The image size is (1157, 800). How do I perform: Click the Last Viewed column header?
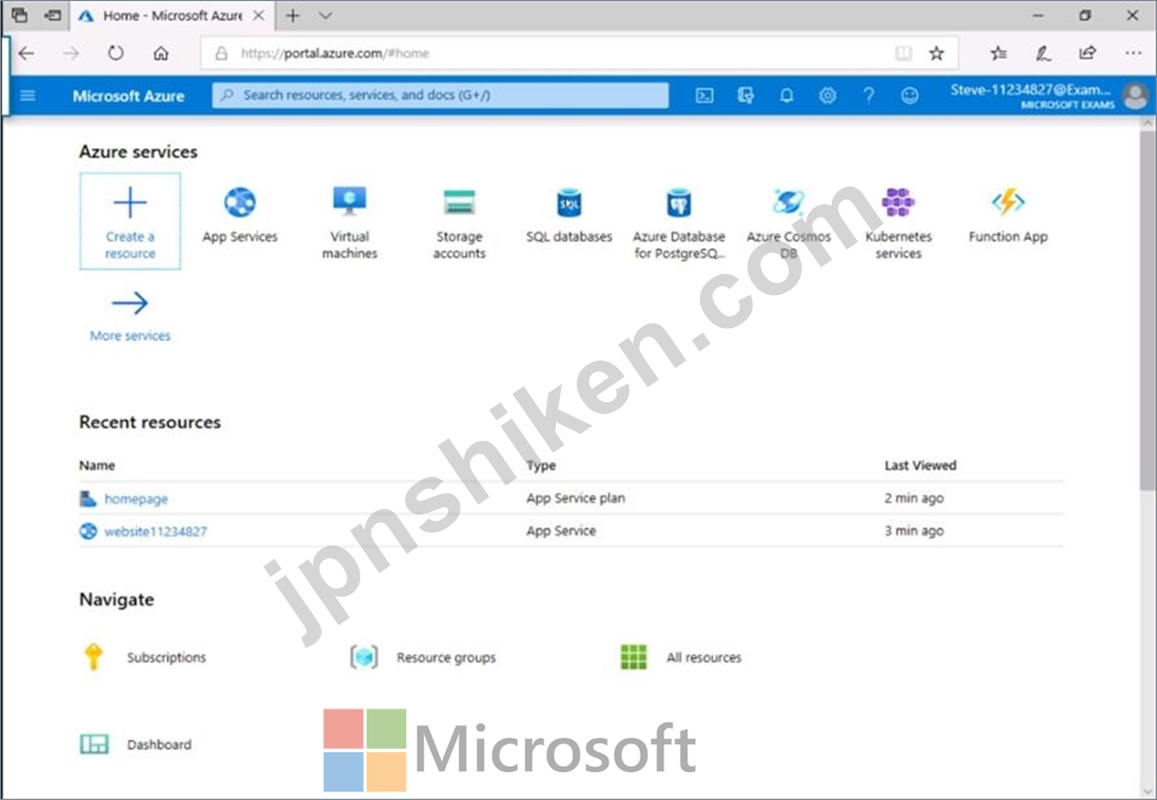pos(920,466)
